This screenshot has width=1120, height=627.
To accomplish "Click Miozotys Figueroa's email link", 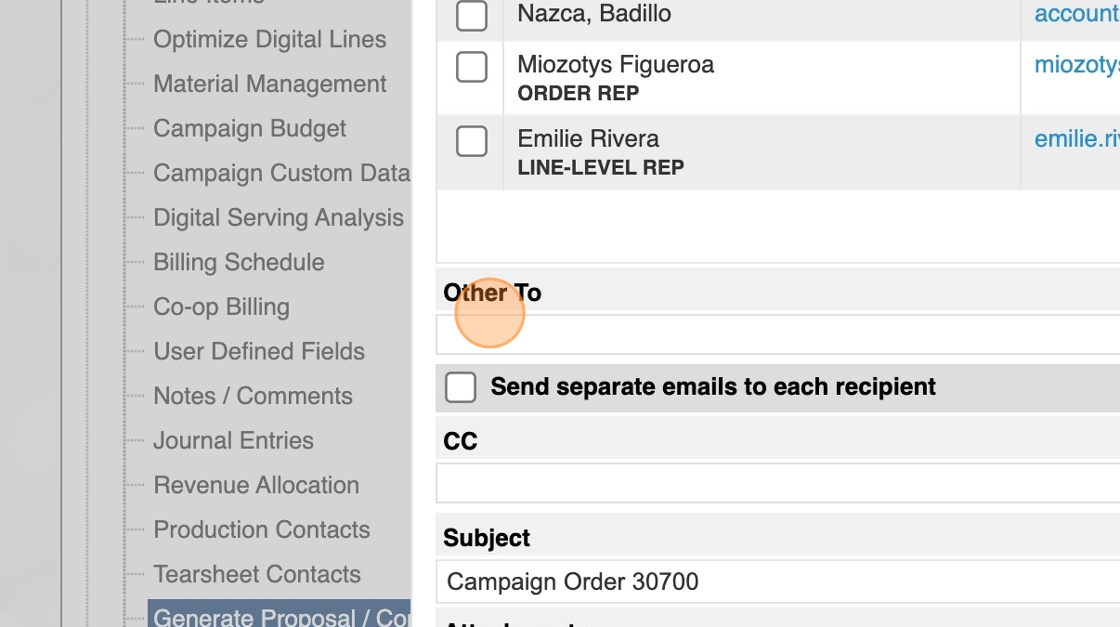I will click(x=1076, y=65).
